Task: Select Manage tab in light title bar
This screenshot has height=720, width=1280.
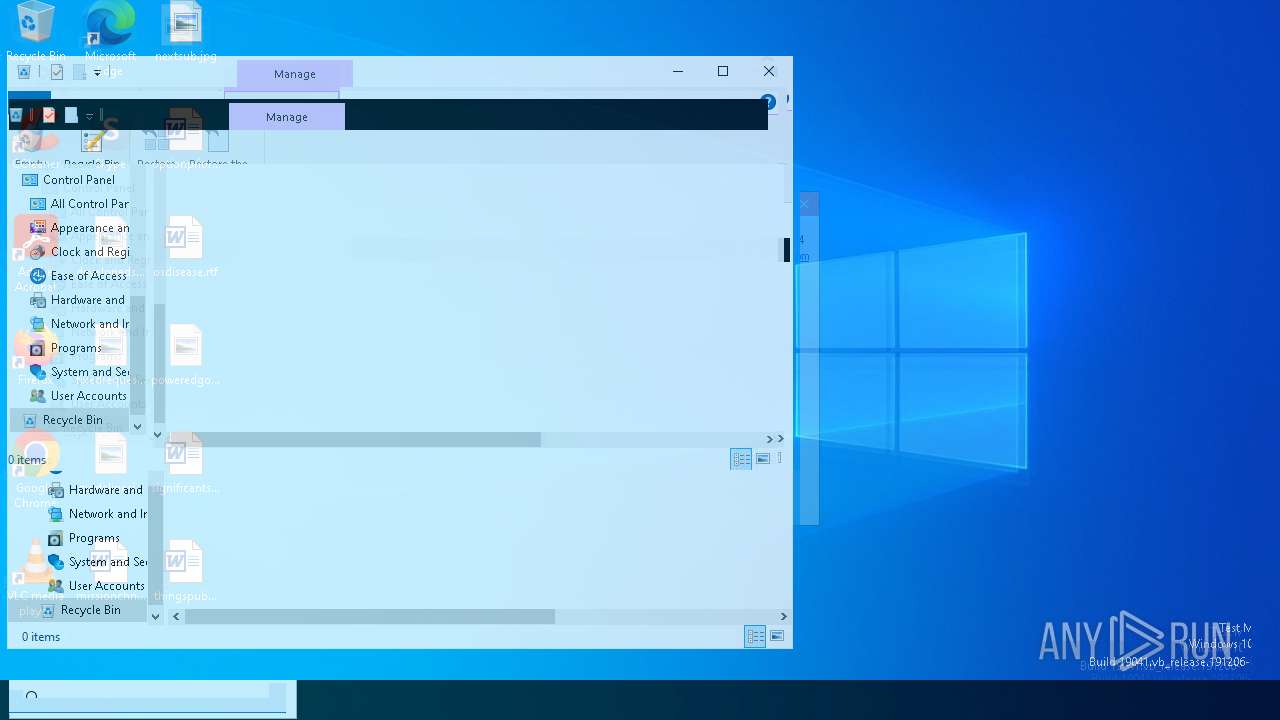Action: [x=295, y=74]
